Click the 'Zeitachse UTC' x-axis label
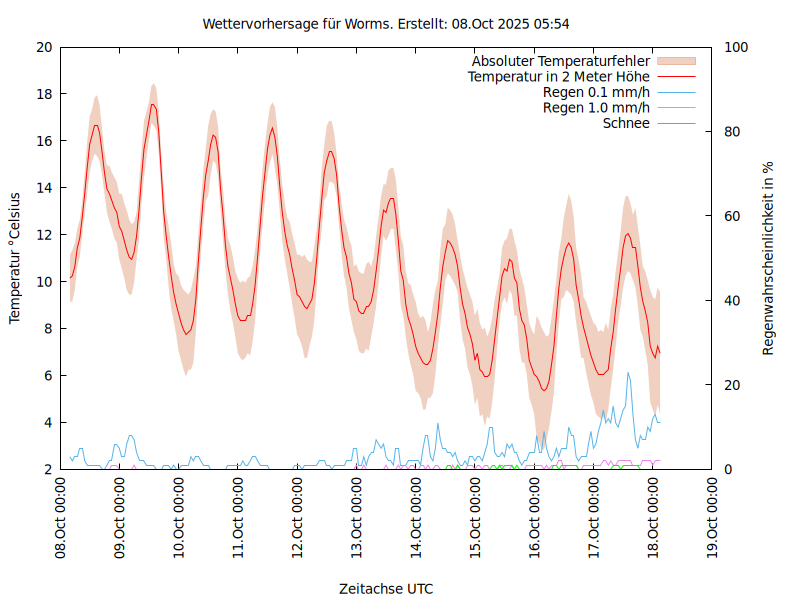Screen dimensions: 800x600 (386, 588)
